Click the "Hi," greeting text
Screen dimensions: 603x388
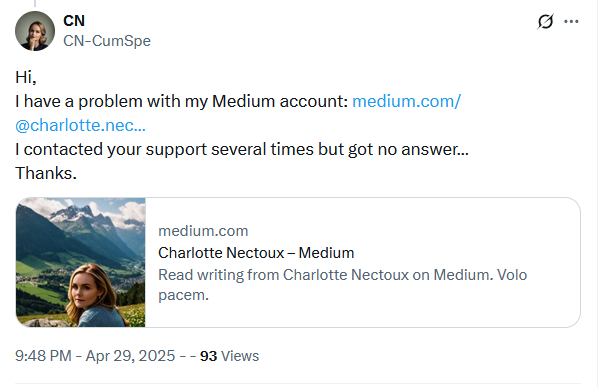[x=26, y=77]
